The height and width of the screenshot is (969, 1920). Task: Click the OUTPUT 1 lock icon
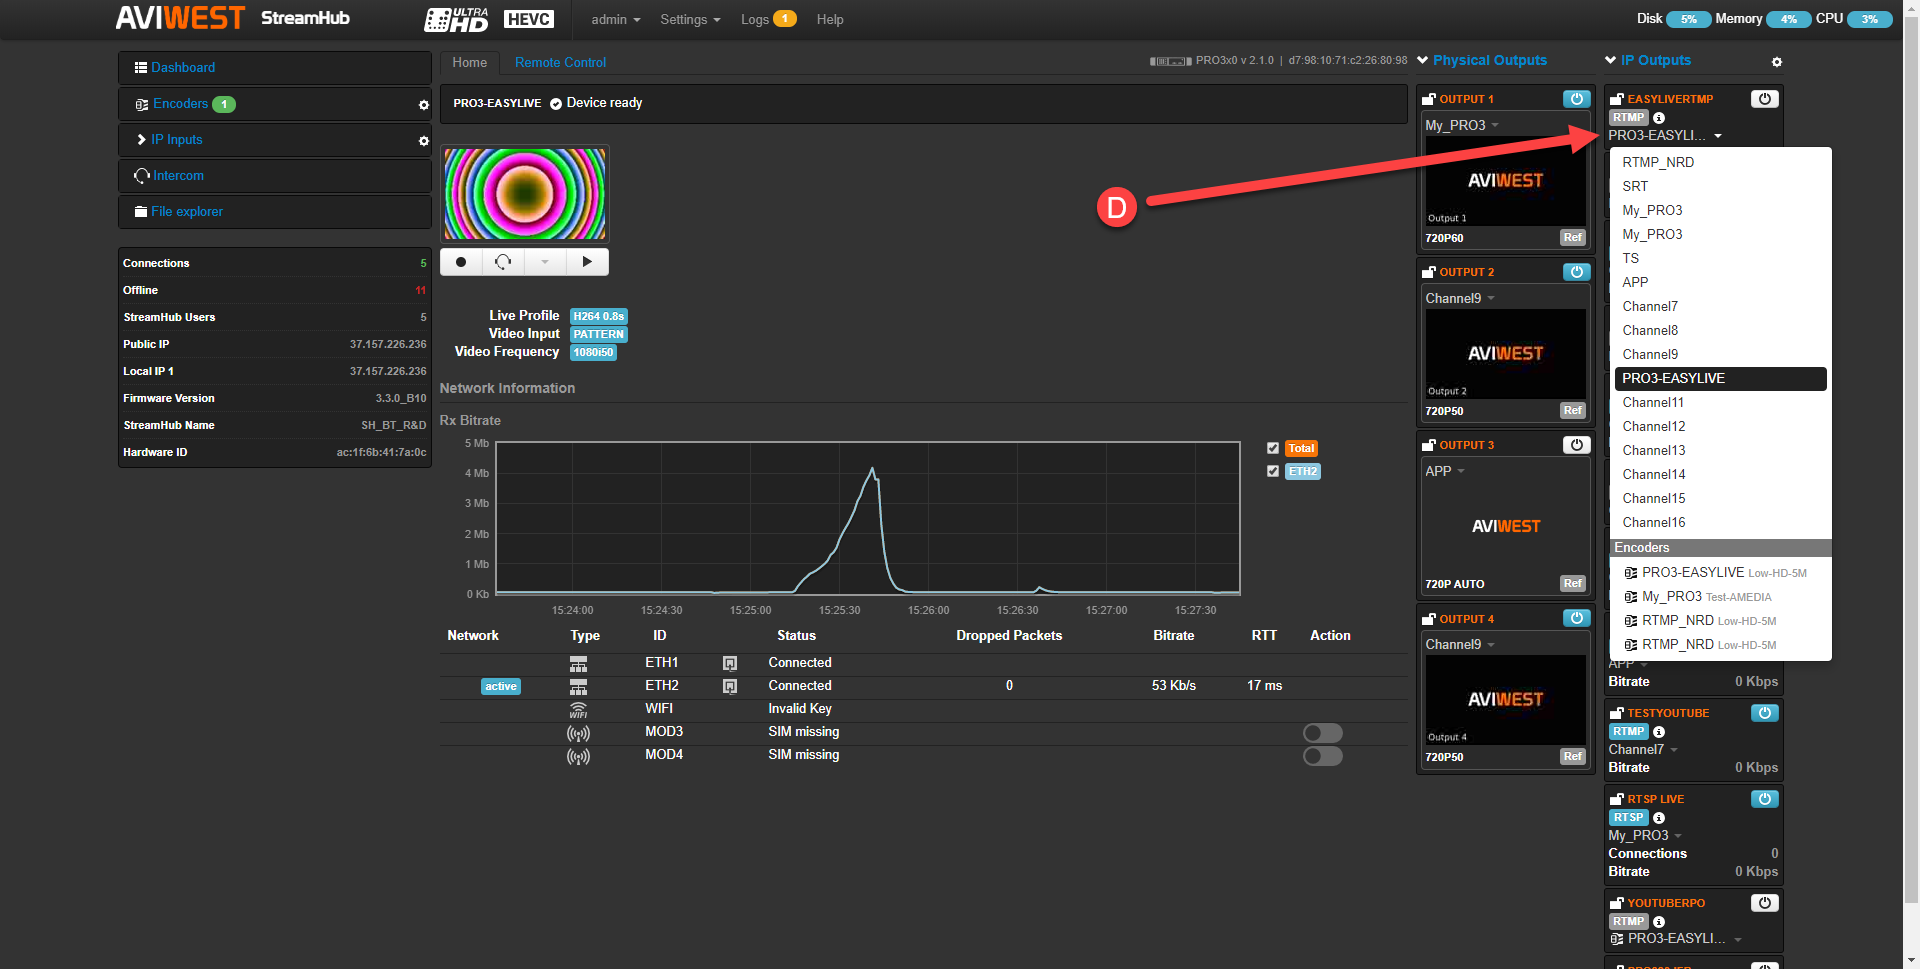(x=1429, y=99)
